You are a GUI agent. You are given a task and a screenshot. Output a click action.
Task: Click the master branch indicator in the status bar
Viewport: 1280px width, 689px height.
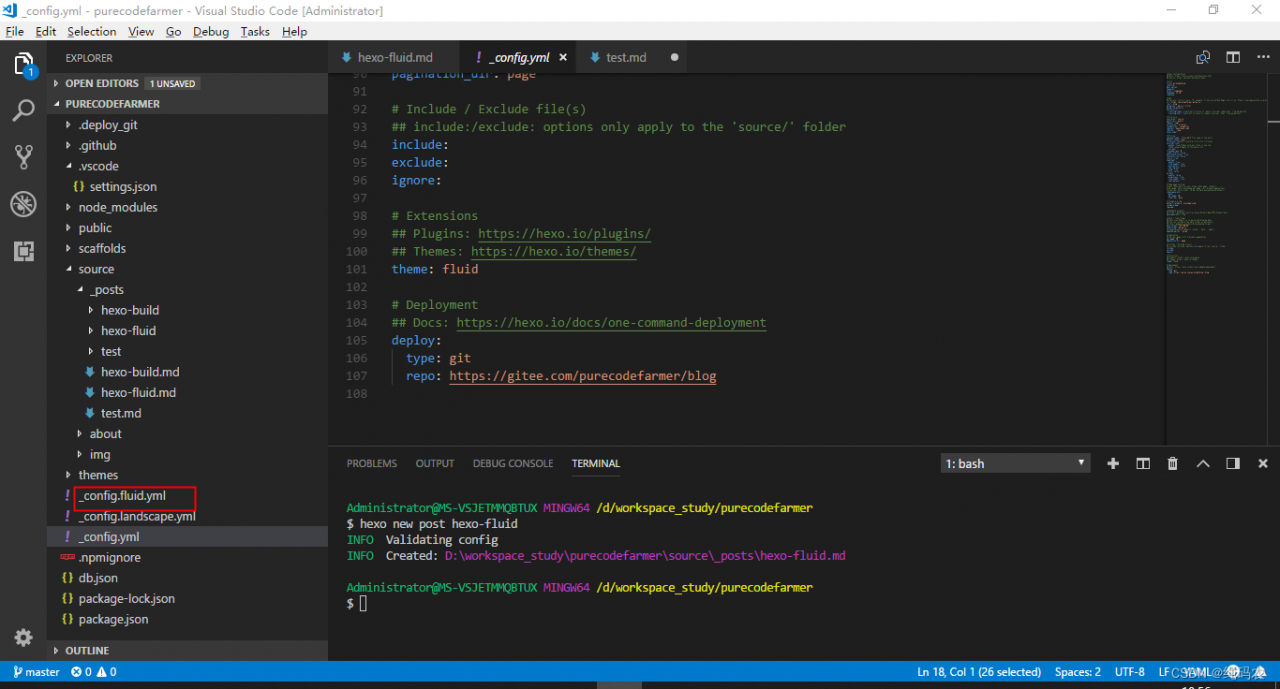[36, 672]
